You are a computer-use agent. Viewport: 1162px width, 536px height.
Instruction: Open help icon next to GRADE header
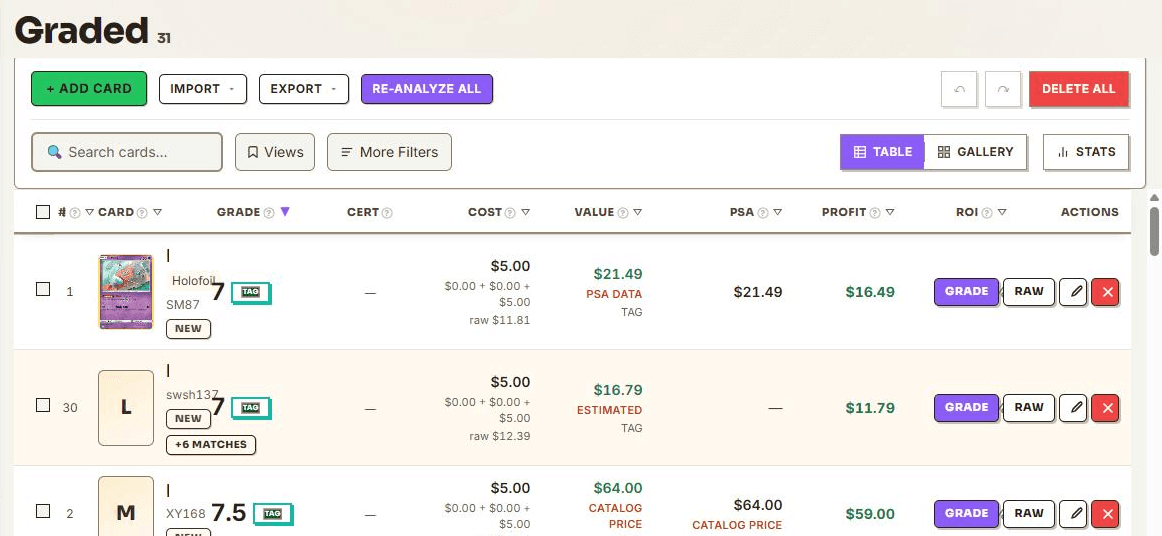(x=270, y=213)
